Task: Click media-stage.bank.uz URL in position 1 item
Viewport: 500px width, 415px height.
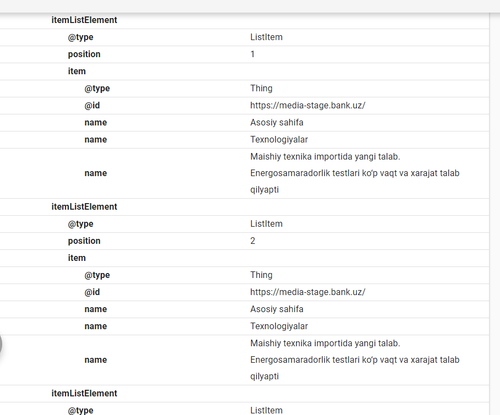Action: (308, 105)
